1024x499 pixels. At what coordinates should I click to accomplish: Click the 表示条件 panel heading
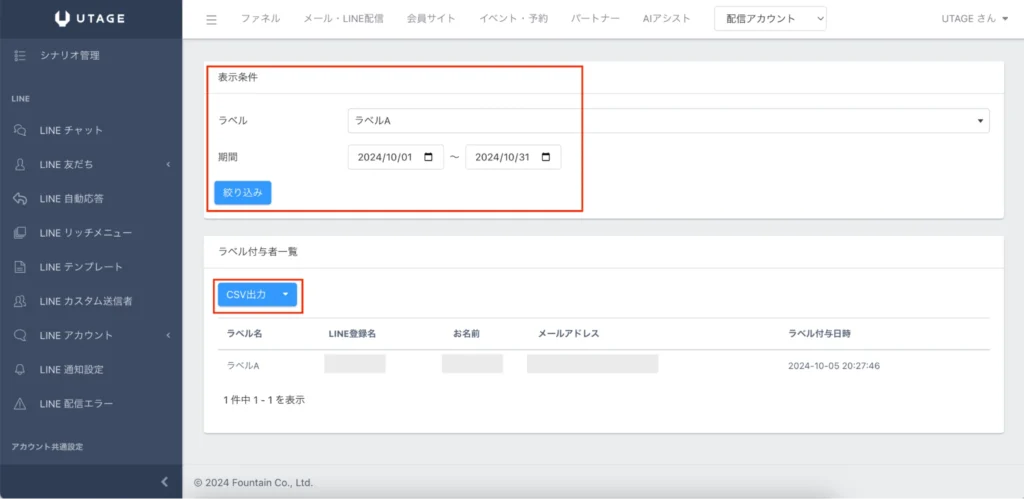238,77
